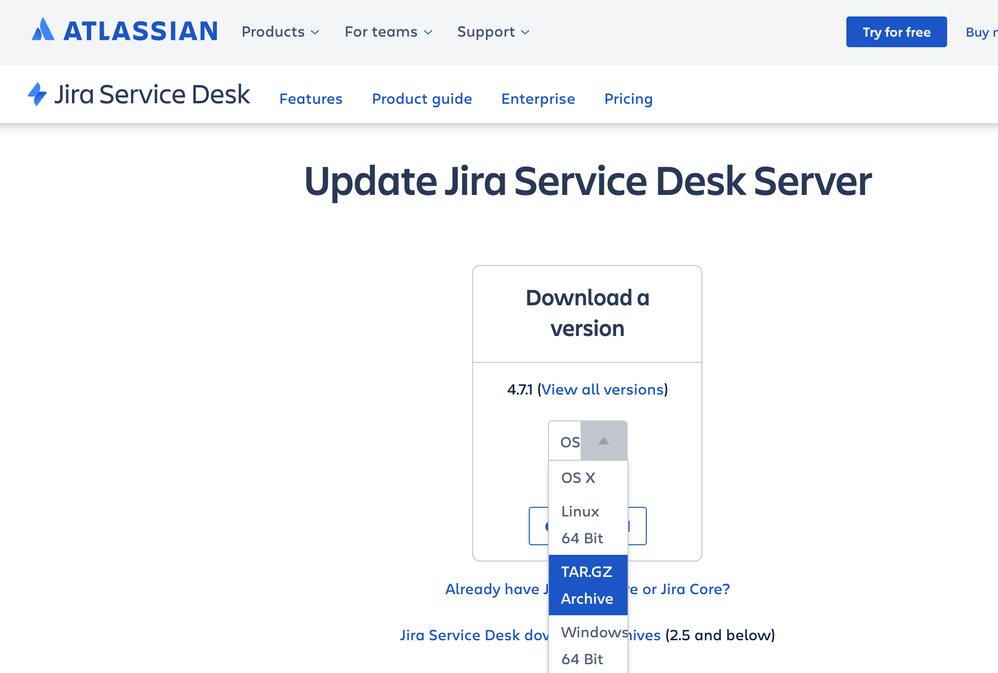998x673 pixels.
Task: Click the Buy now link
Action: coord(981,32)
